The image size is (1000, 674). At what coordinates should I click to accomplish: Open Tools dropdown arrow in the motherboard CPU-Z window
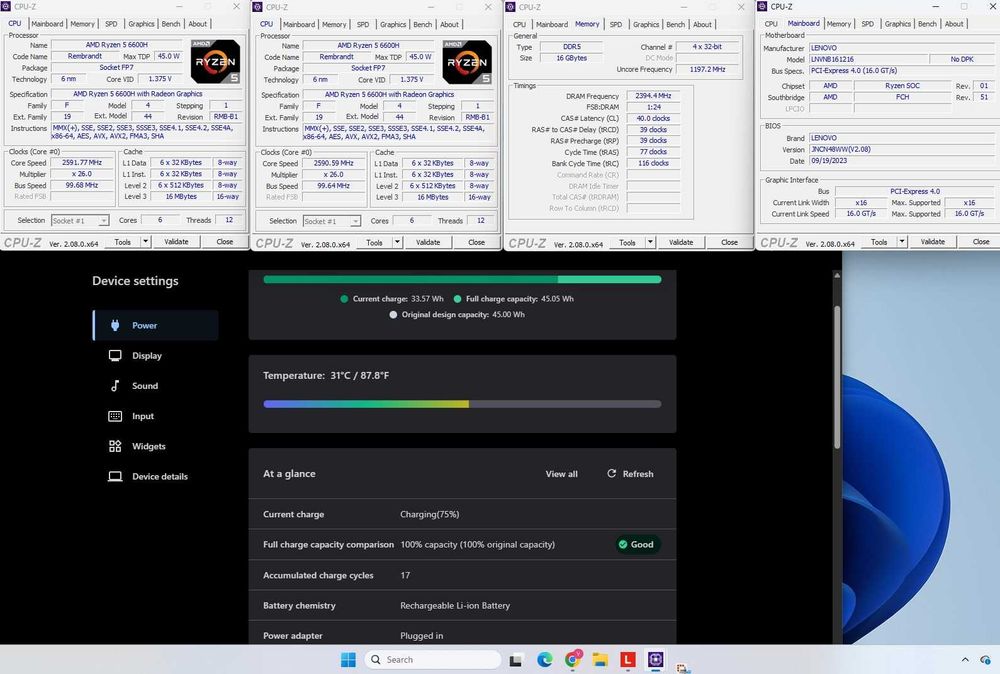pyautogui.click(x=902, y=242)
